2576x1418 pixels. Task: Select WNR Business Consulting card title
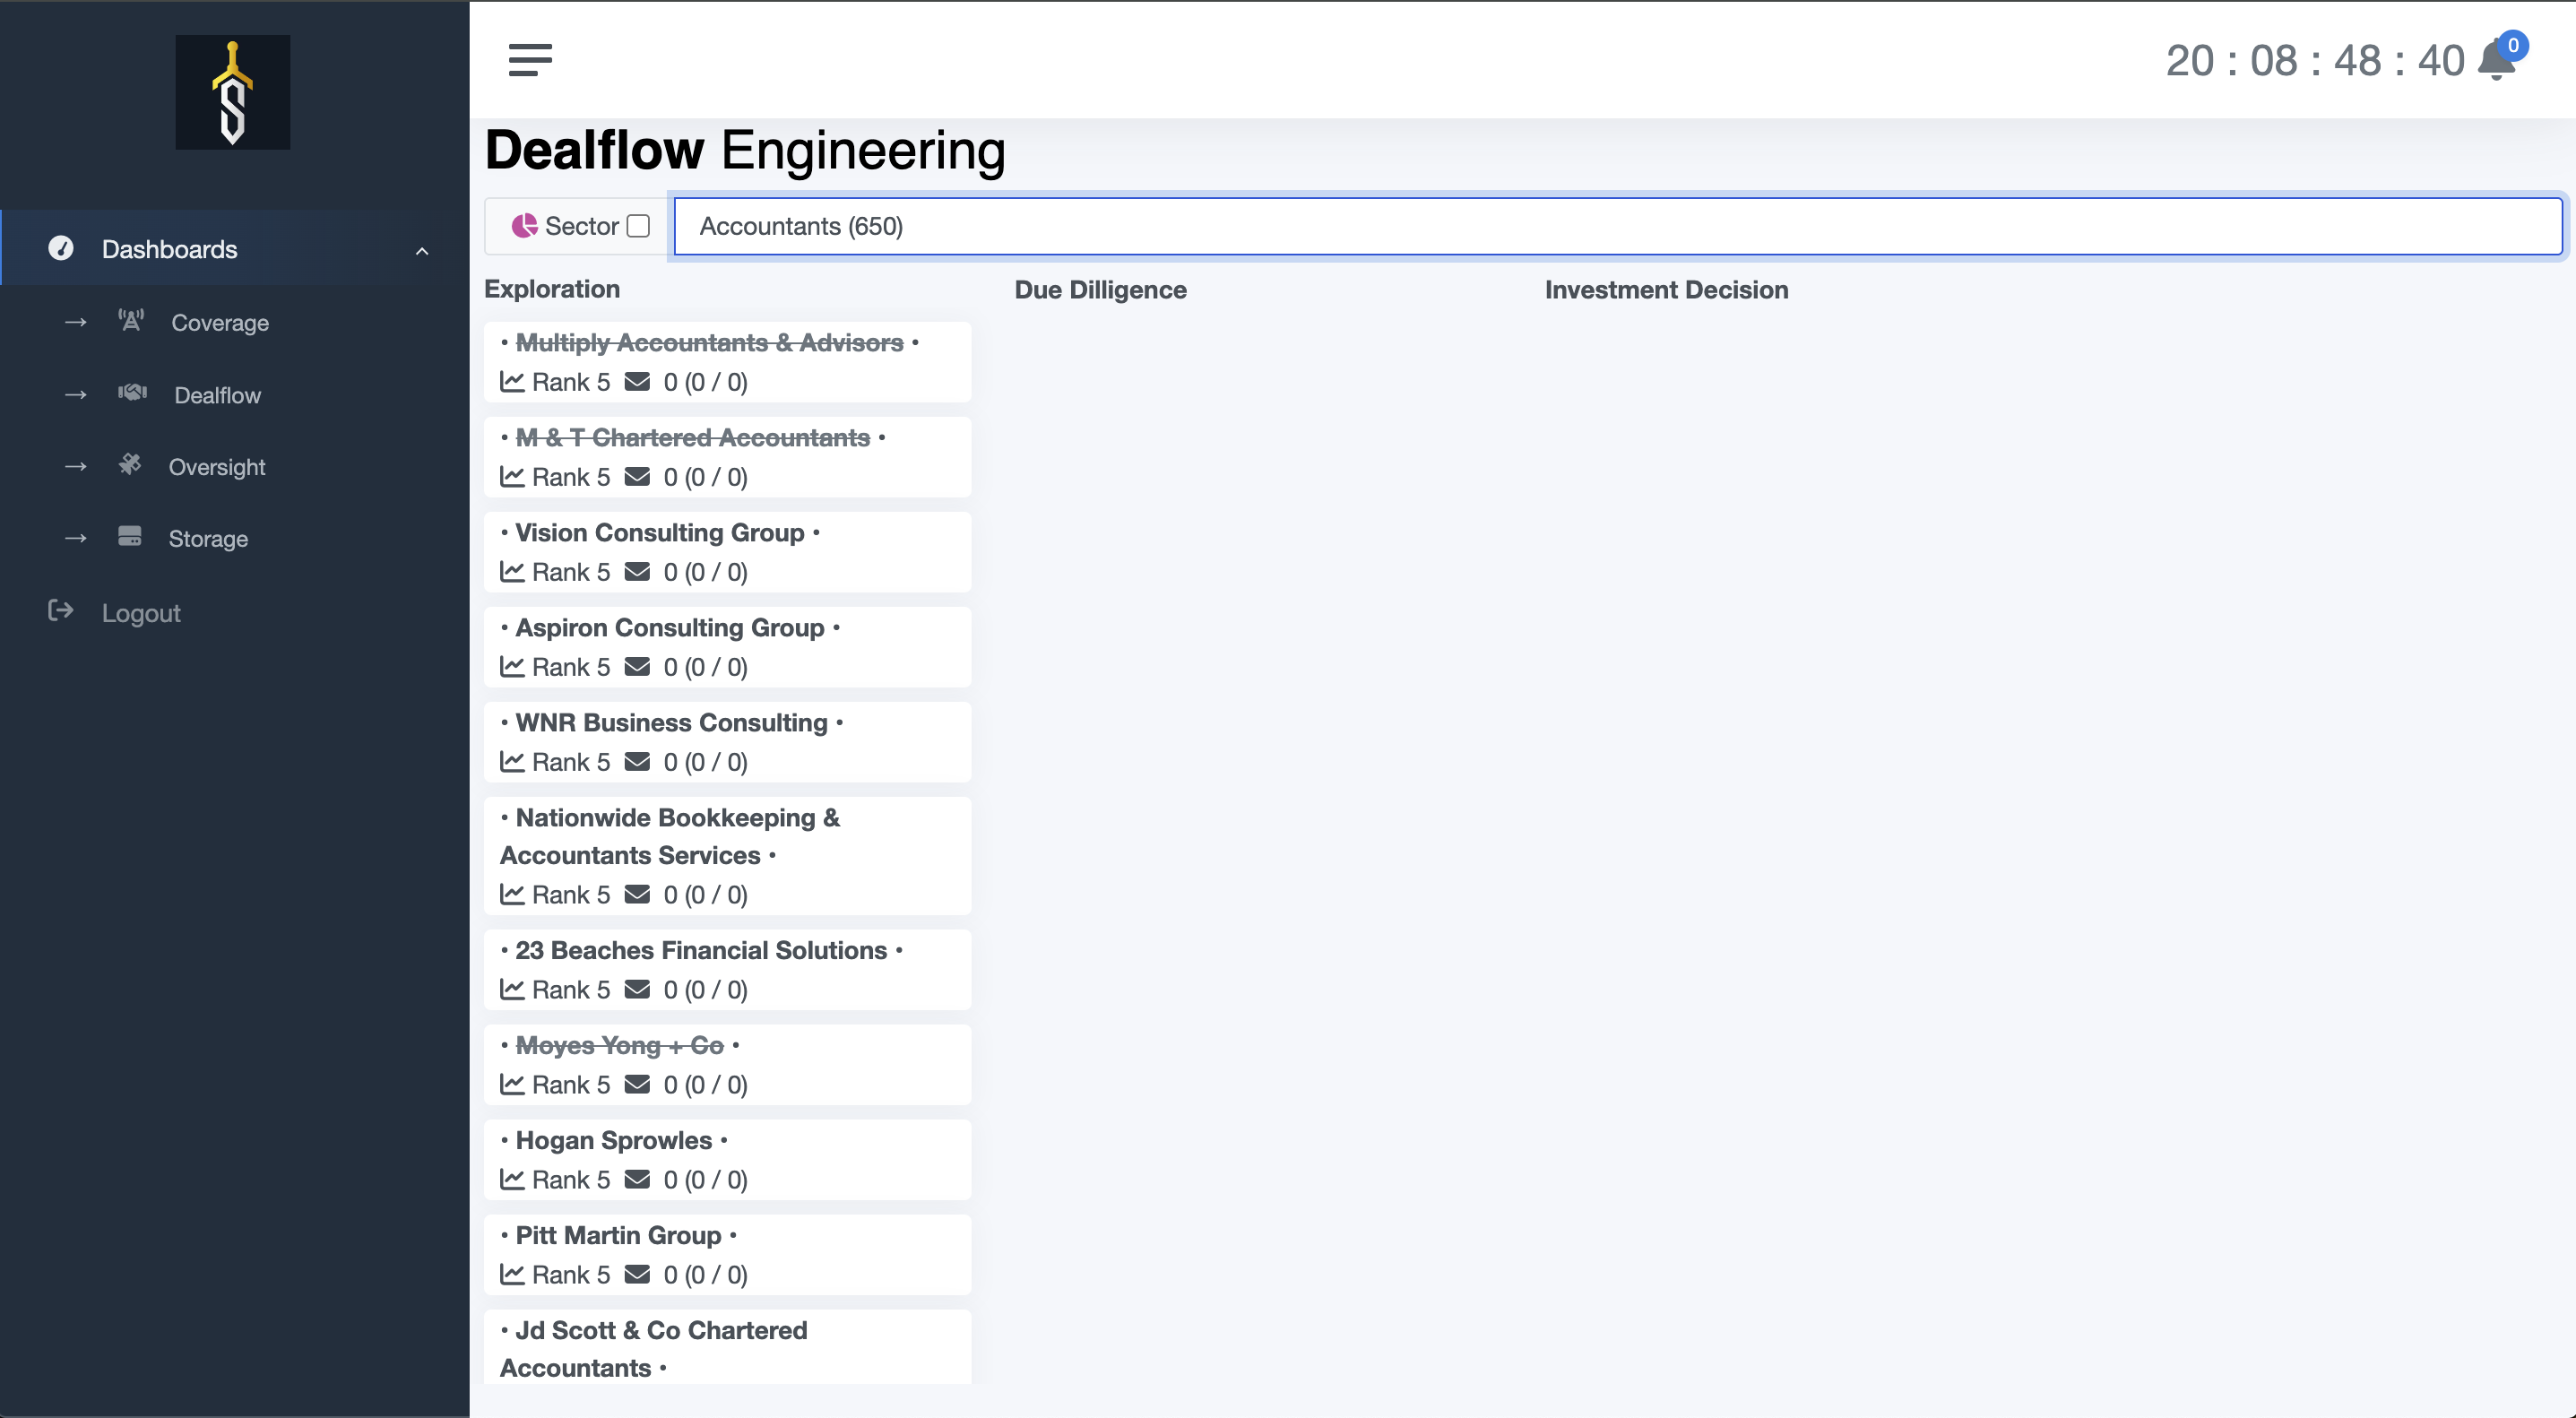pos(671,722)
